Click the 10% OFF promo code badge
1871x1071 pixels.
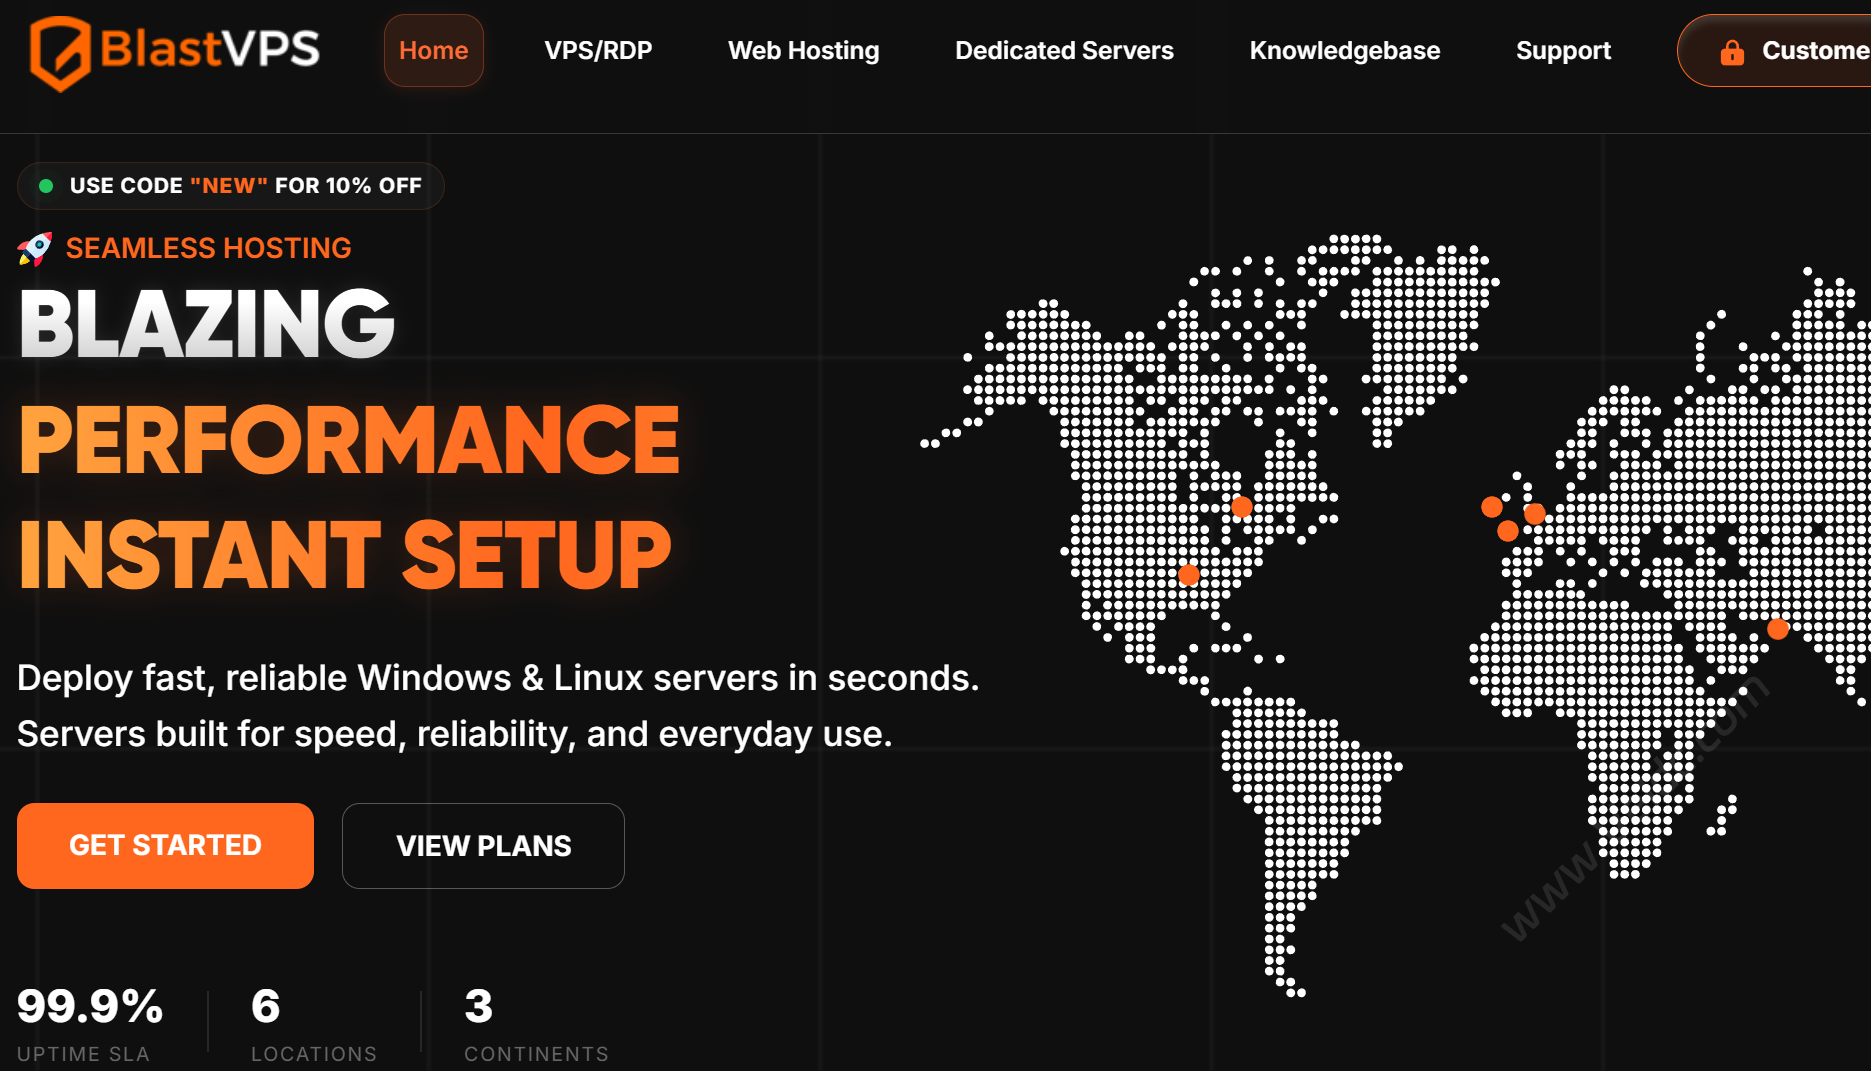(231, 186)
